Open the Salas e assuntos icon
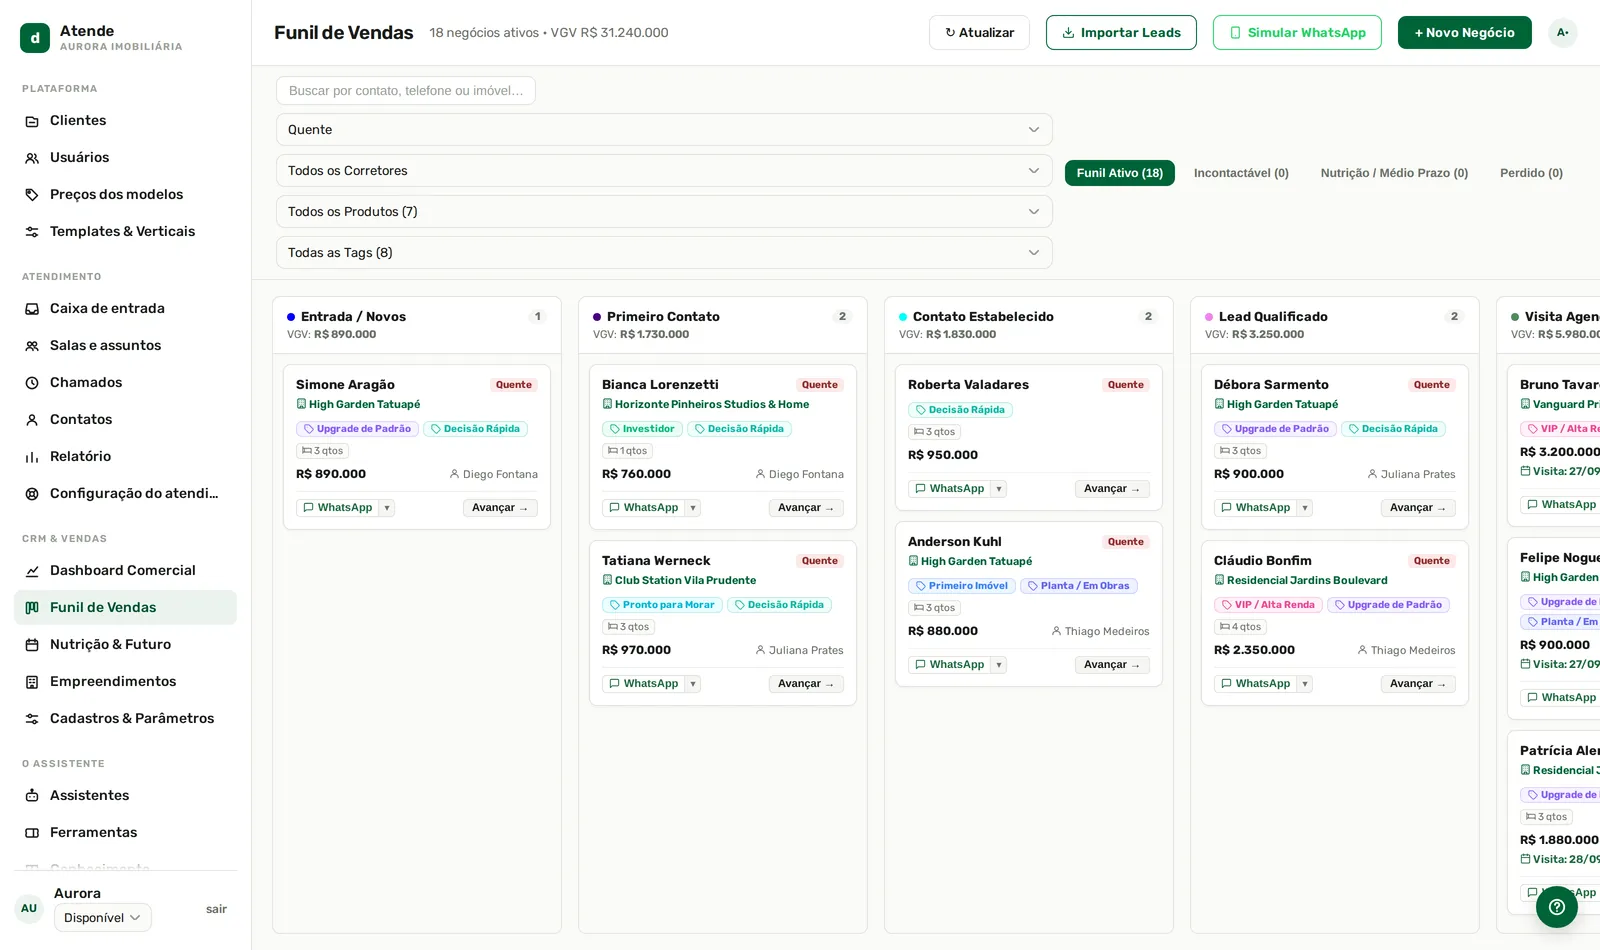The image size is (1600, 950). click(32, 346)
